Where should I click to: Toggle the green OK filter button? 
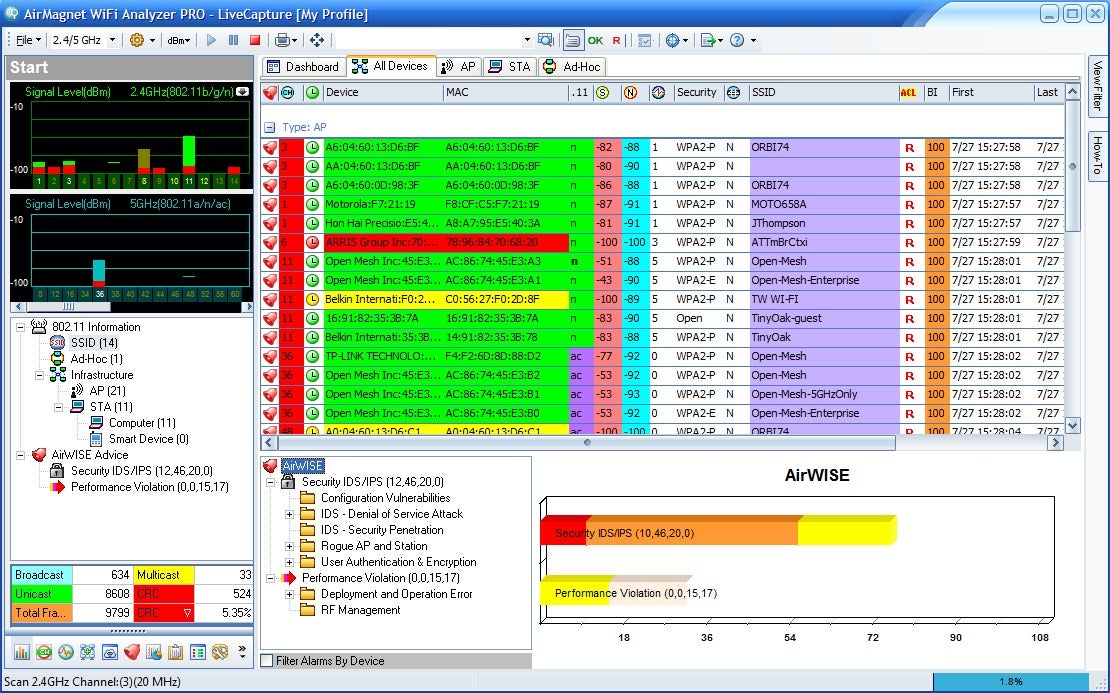point(595,40)
